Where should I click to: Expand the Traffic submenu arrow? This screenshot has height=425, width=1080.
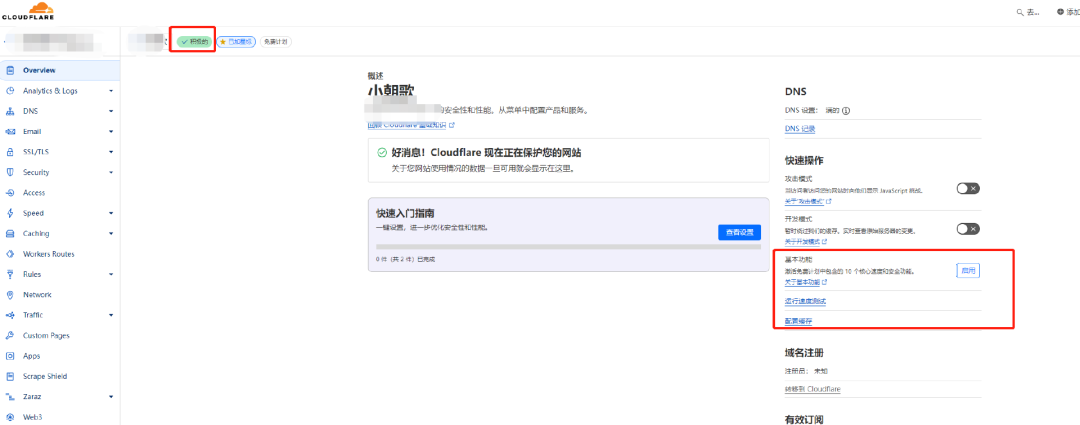pyautogui.click(x=111, y=315)
